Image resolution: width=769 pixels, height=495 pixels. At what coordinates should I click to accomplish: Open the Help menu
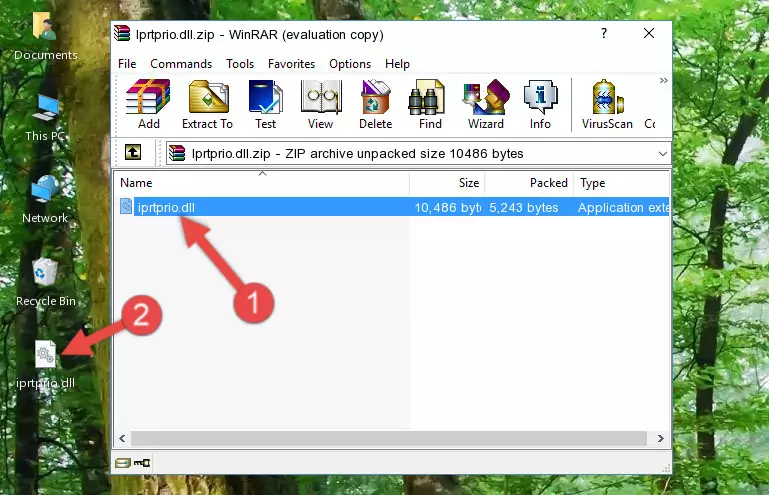coord(397,64)
